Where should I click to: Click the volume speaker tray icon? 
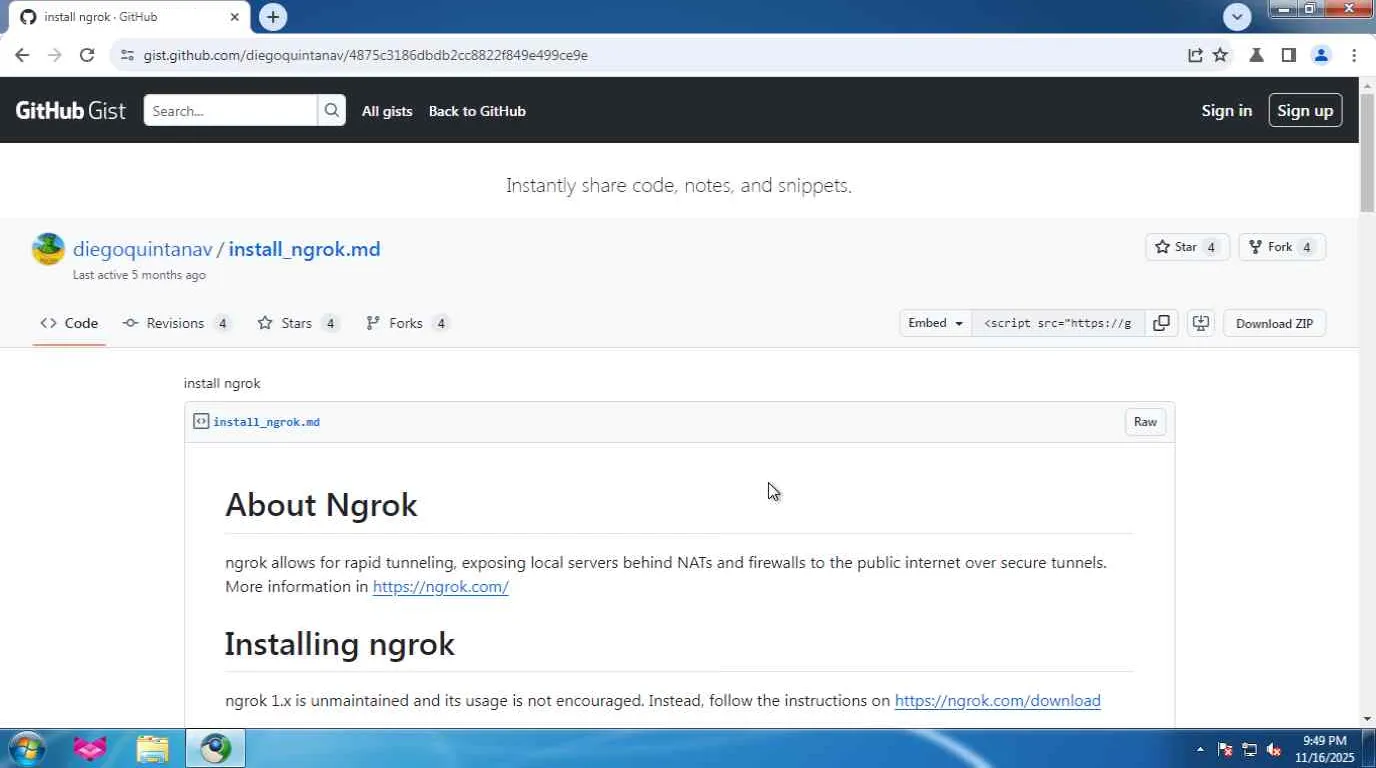pos(1274,749)
